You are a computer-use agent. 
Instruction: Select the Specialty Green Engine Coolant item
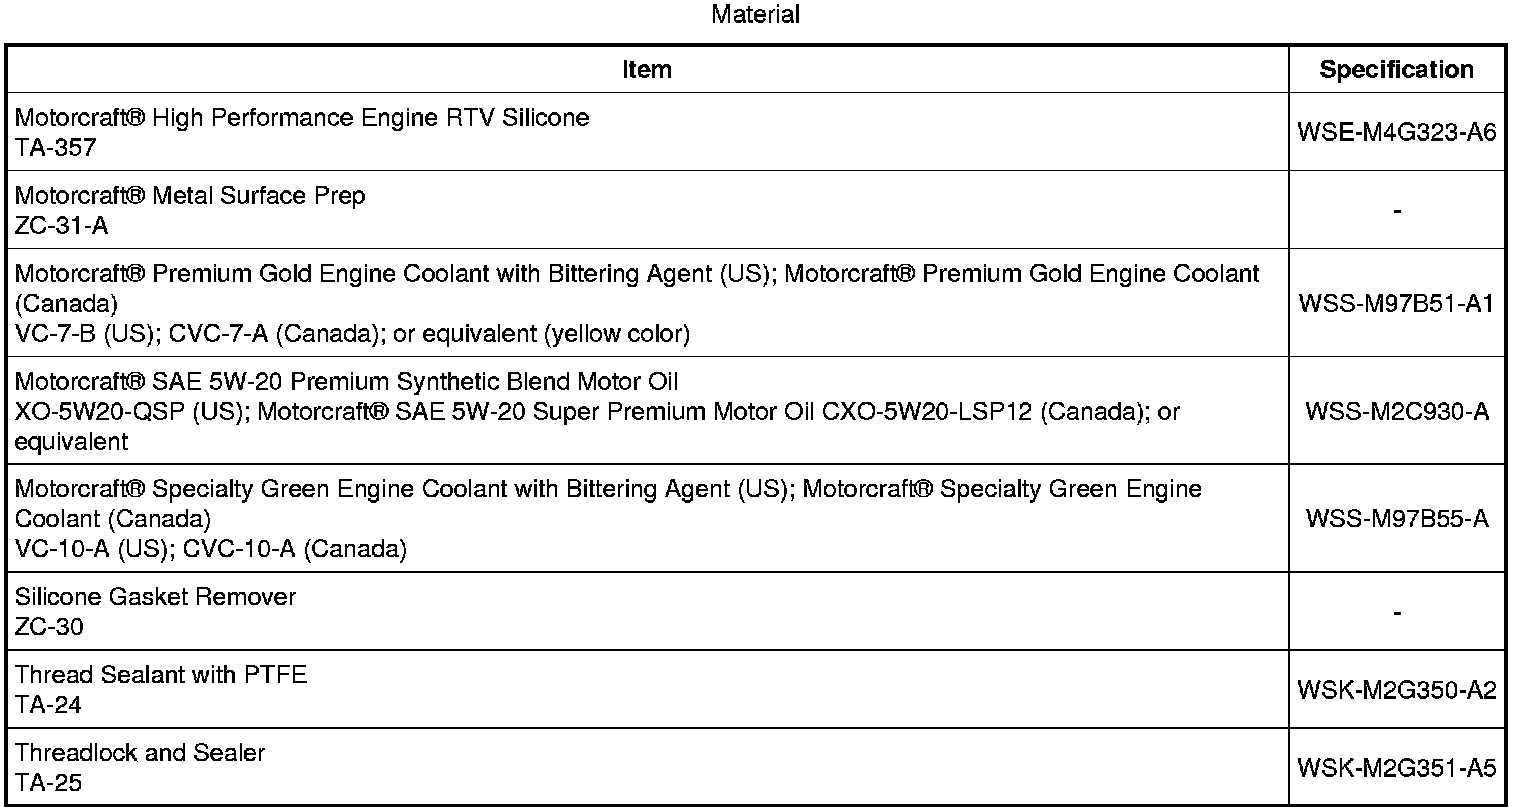[607, 490]
